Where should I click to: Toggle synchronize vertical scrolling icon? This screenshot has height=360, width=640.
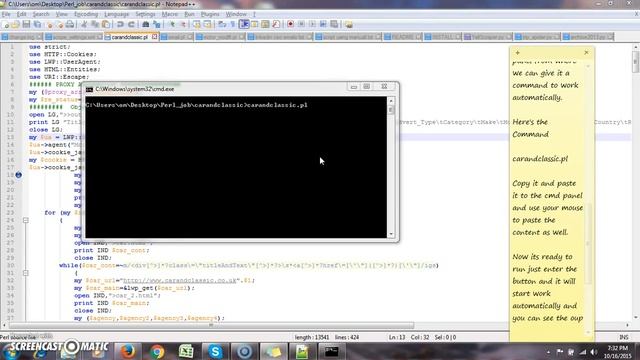(x=197, y=24)
